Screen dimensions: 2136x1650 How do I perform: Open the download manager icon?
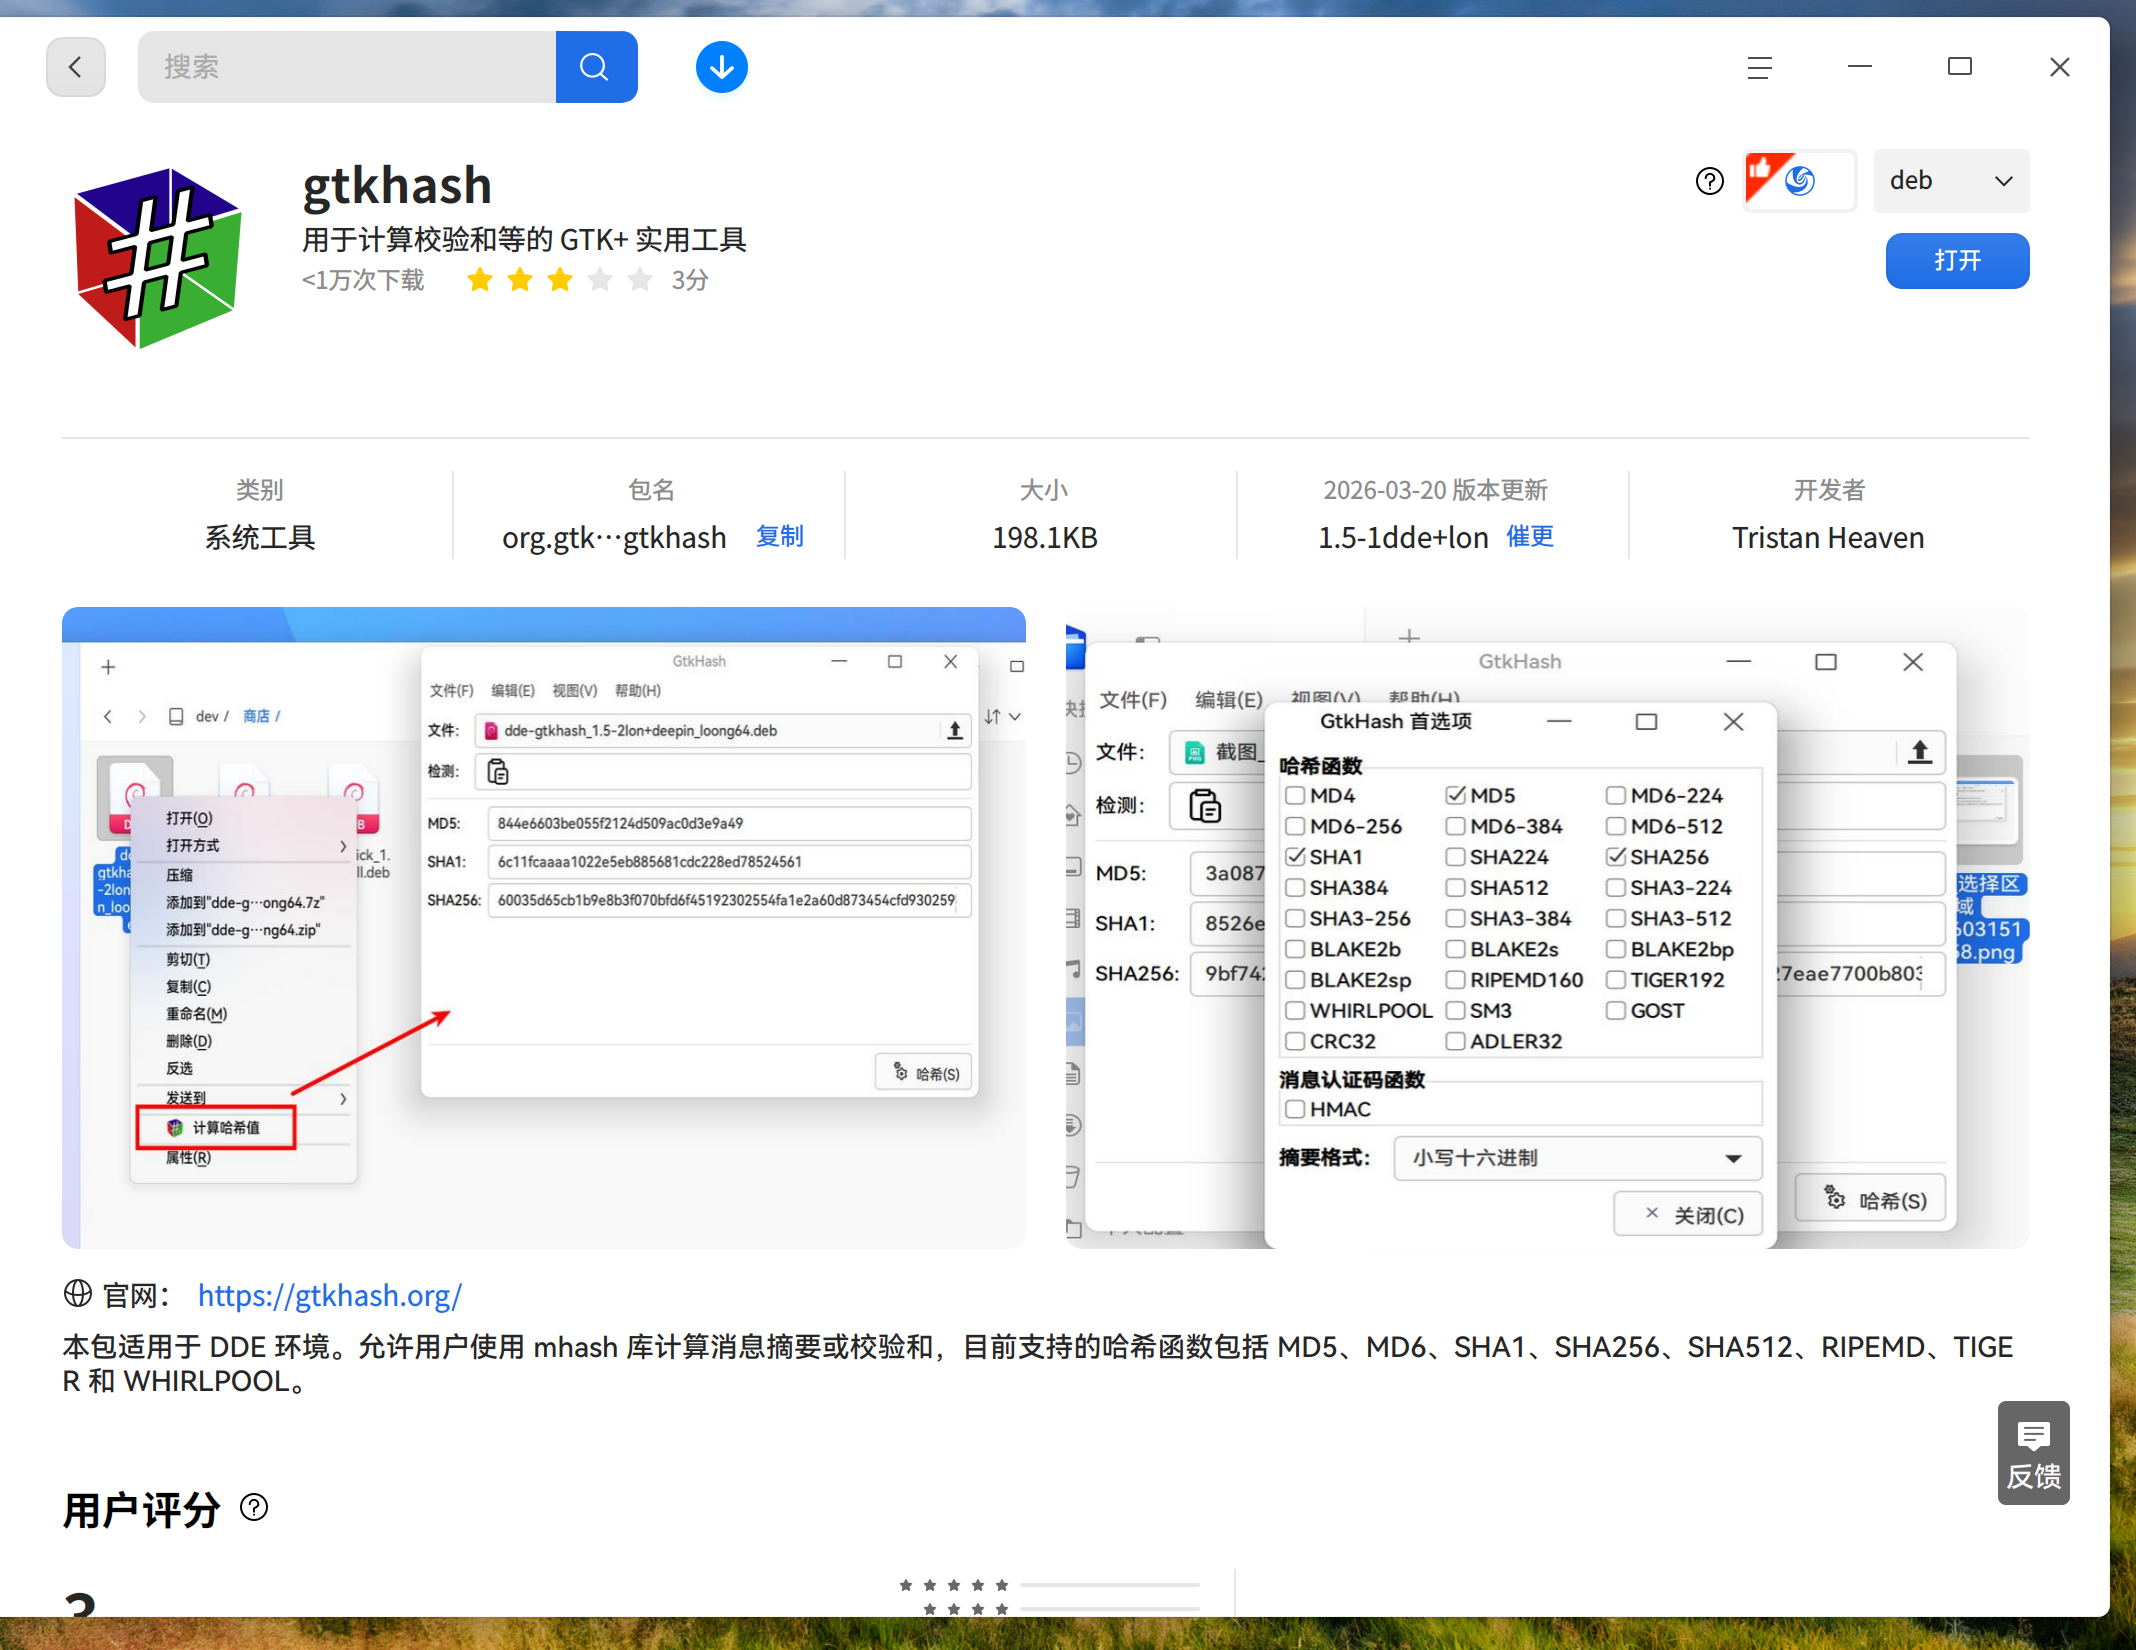721,66
